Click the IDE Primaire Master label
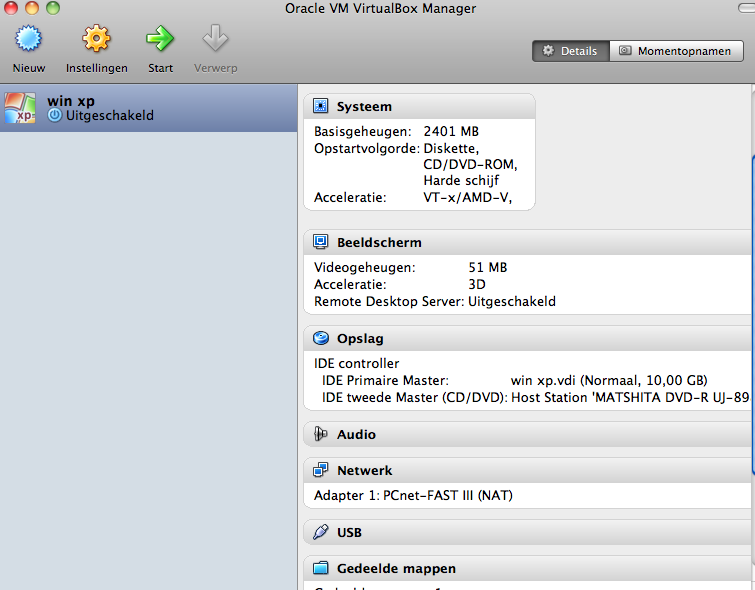This screenshot has width=755, height=590. tap(385, 380)
